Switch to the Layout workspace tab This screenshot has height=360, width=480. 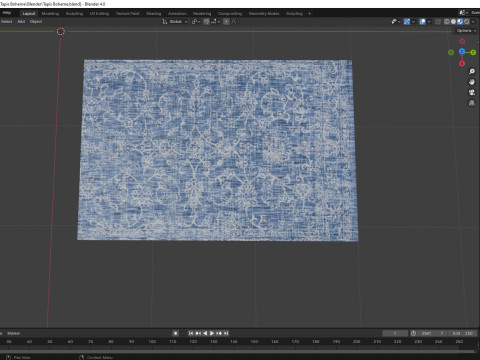click(29, 14)
